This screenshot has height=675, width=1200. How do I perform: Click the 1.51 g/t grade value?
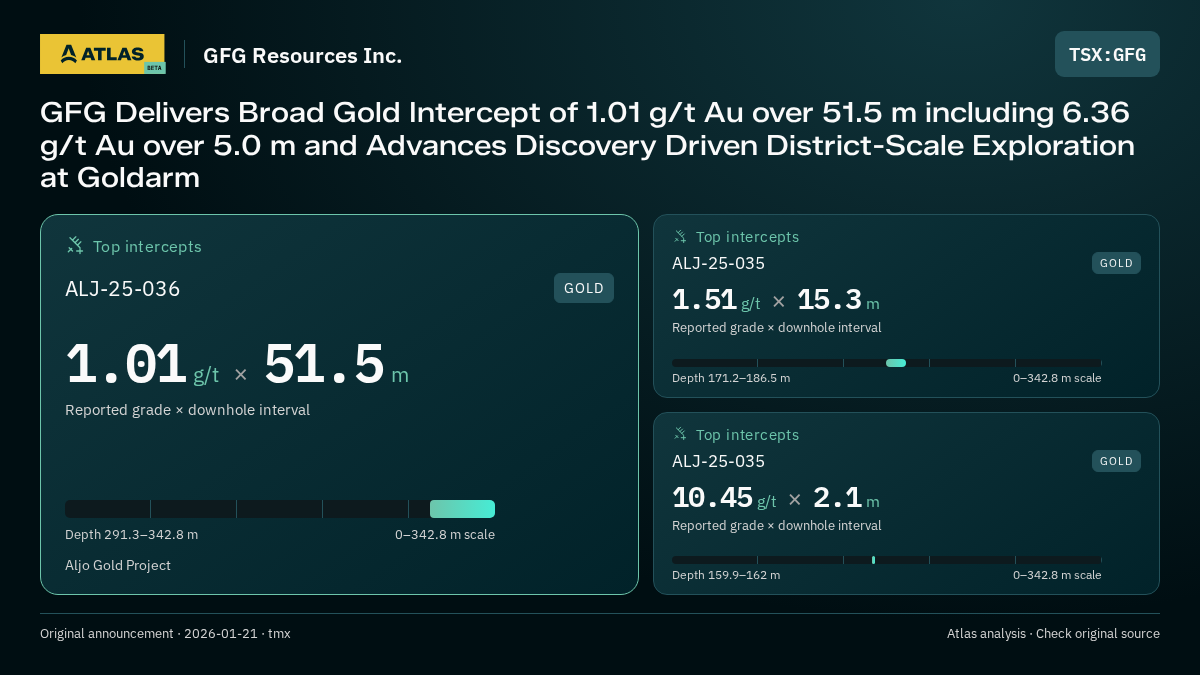coord(716,300)
